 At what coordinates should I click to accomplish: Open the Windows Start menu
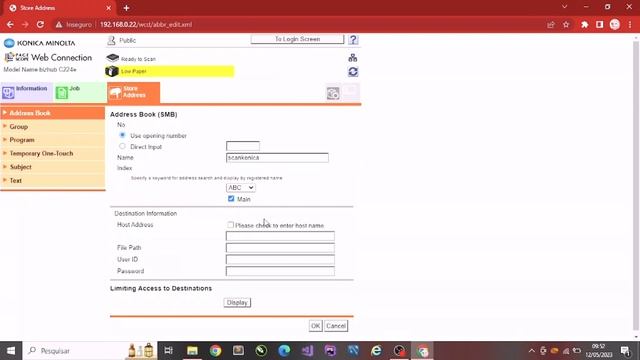pyautogui.click(x=11, y=351)
